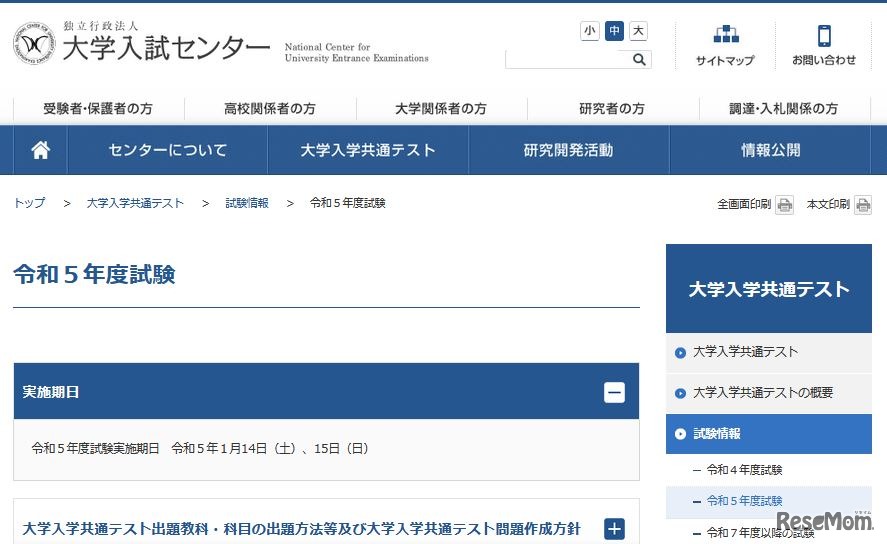Click the search magnifier icon

tap(639, 59)
